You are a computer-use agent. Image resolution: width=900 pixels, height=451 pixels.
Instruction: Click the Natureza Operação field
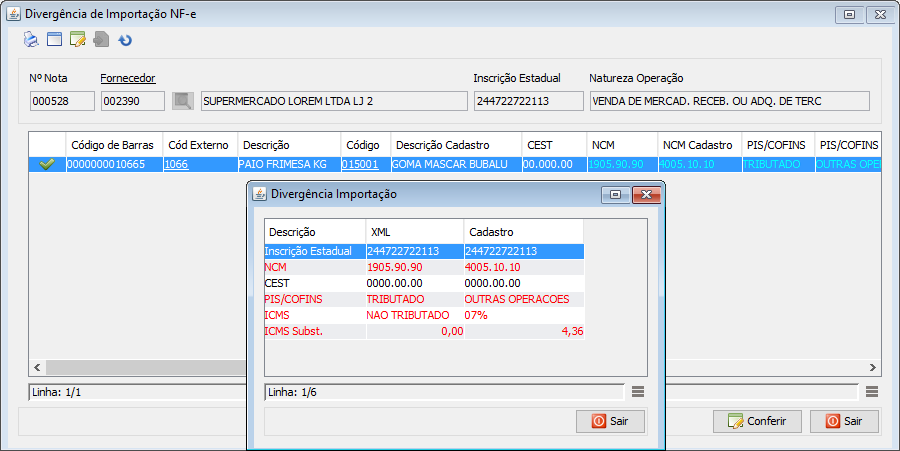click(730, 101)
